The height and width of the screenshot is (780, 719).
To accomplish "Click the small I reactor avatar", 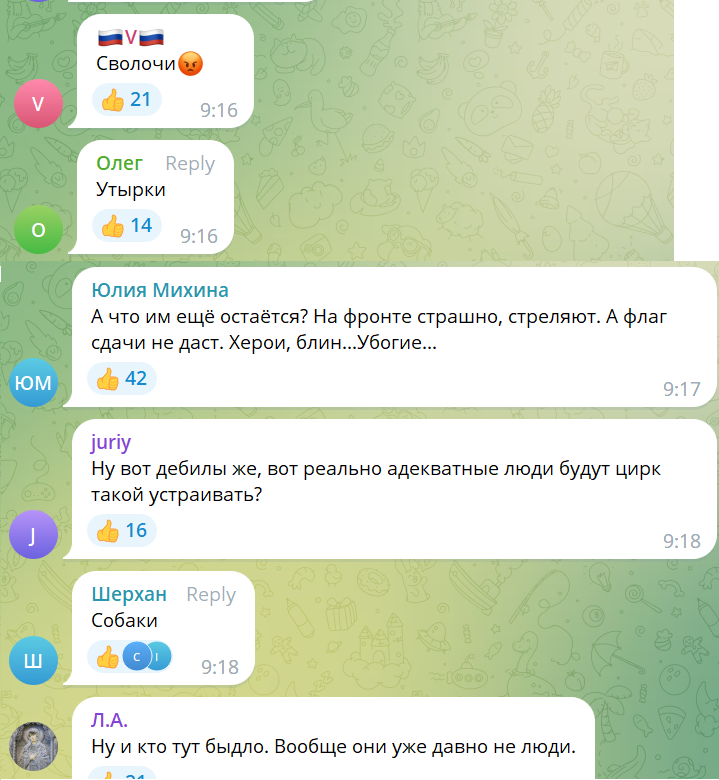I will tap(159, 657).
